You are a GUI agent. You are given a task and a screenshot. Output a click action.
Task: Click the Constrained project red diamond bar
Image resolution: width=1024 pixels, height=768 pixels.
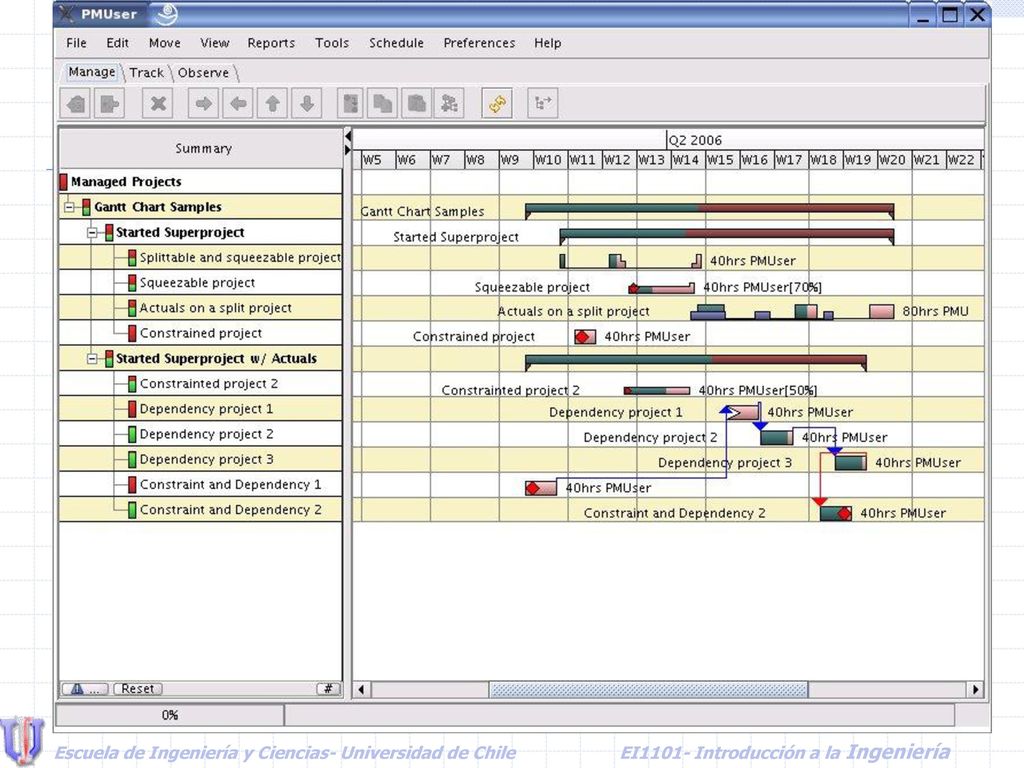tap(584, 336)
